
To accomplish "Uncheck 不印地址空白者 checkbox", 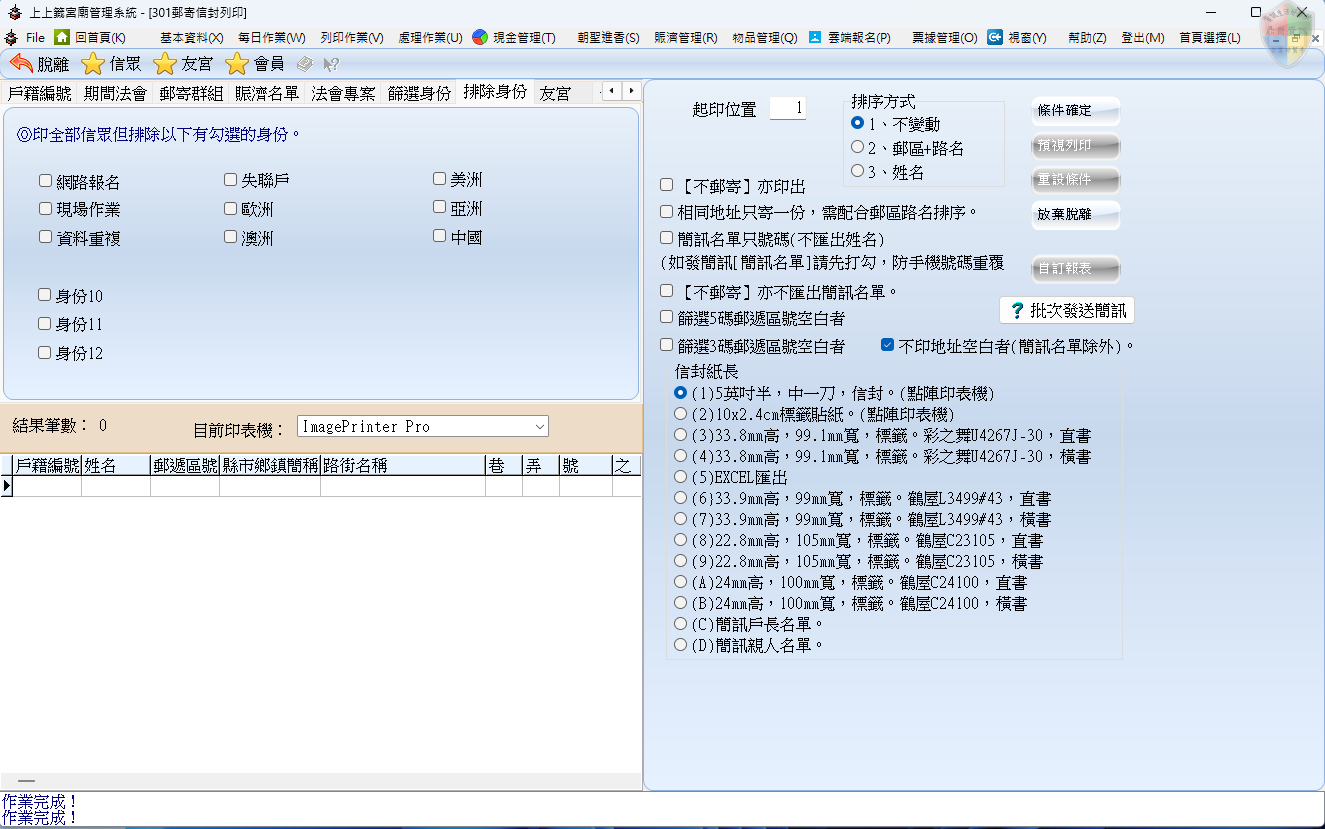I will click(x=887, y=345).
